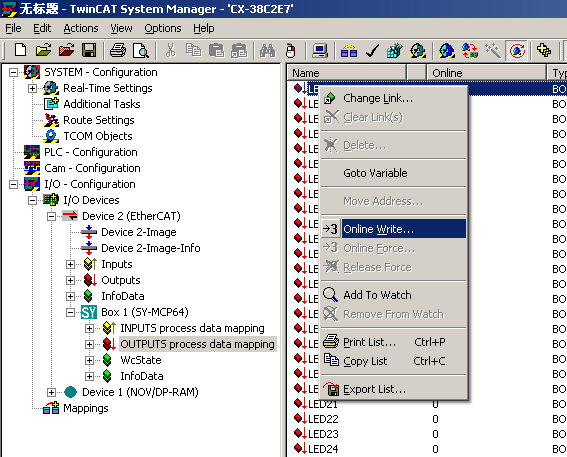Click the magnifier icon of Add To Watch
The height and width of the screenshot is (457, 567).
[330, 295]
